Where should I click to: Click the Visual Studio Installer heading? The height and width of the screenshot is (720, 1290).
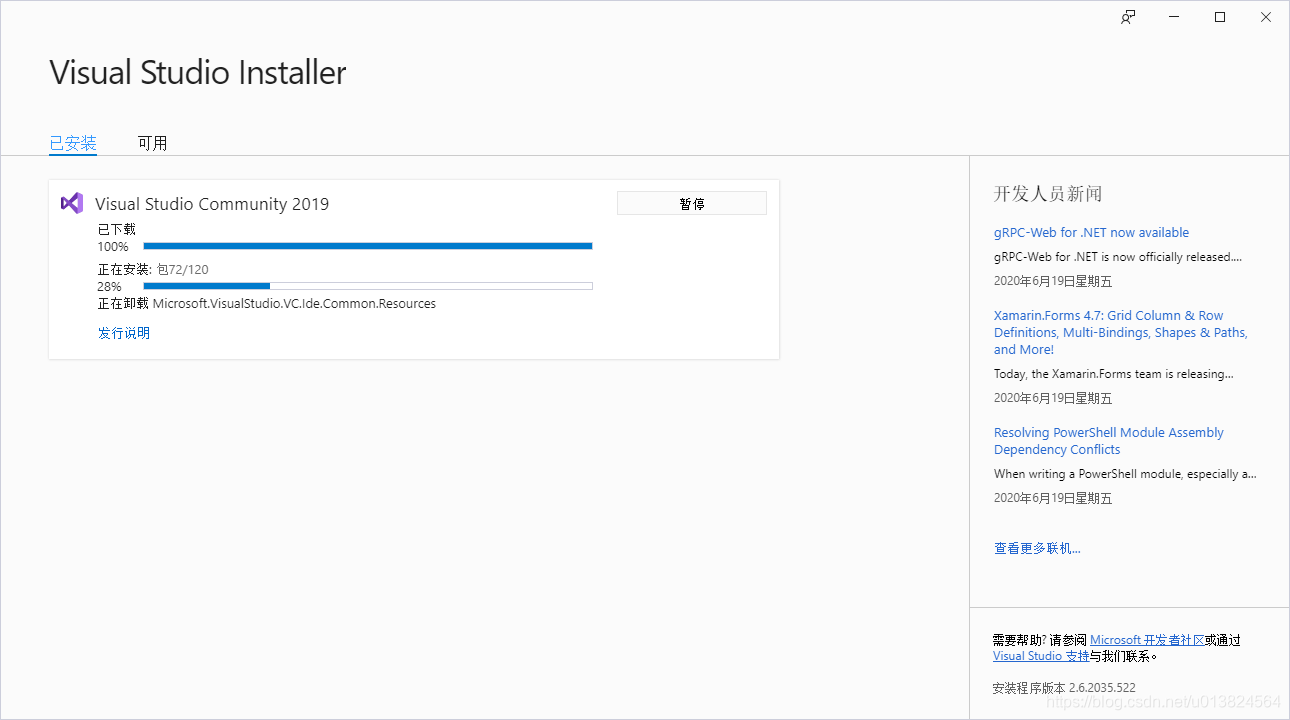point(198,73)
